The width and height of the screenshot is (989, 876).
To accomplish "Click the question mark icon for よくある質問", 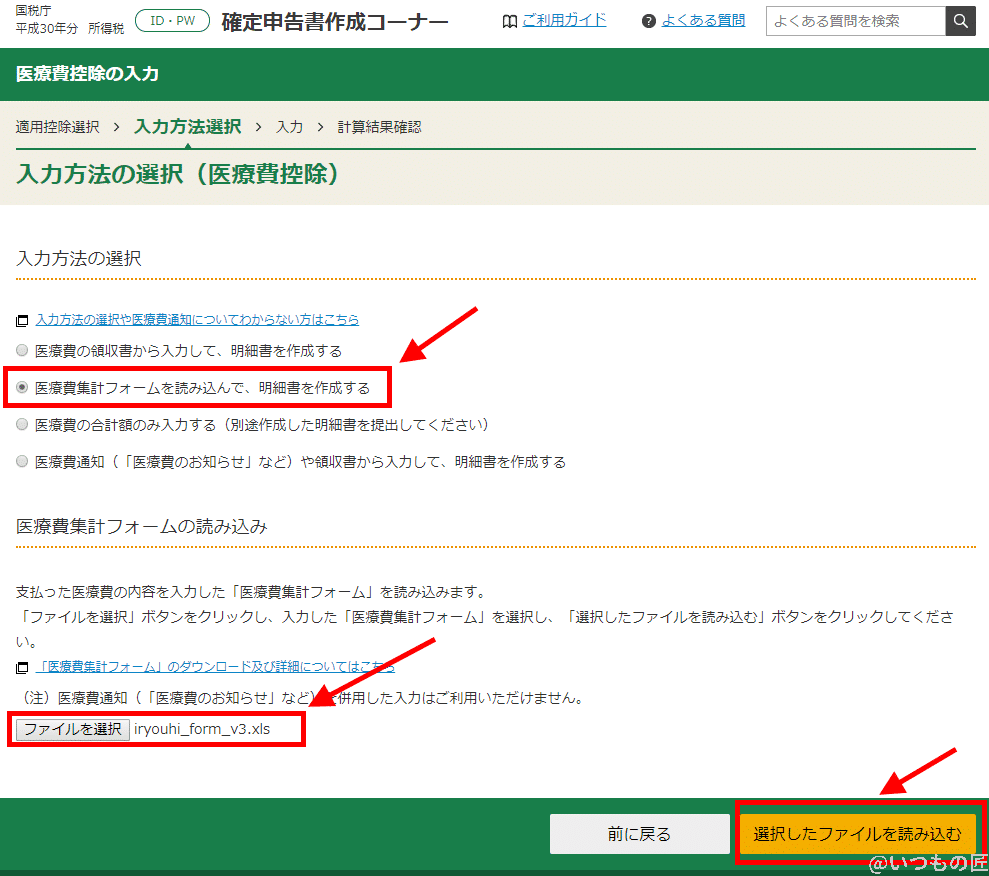I will tap(649, 21).
